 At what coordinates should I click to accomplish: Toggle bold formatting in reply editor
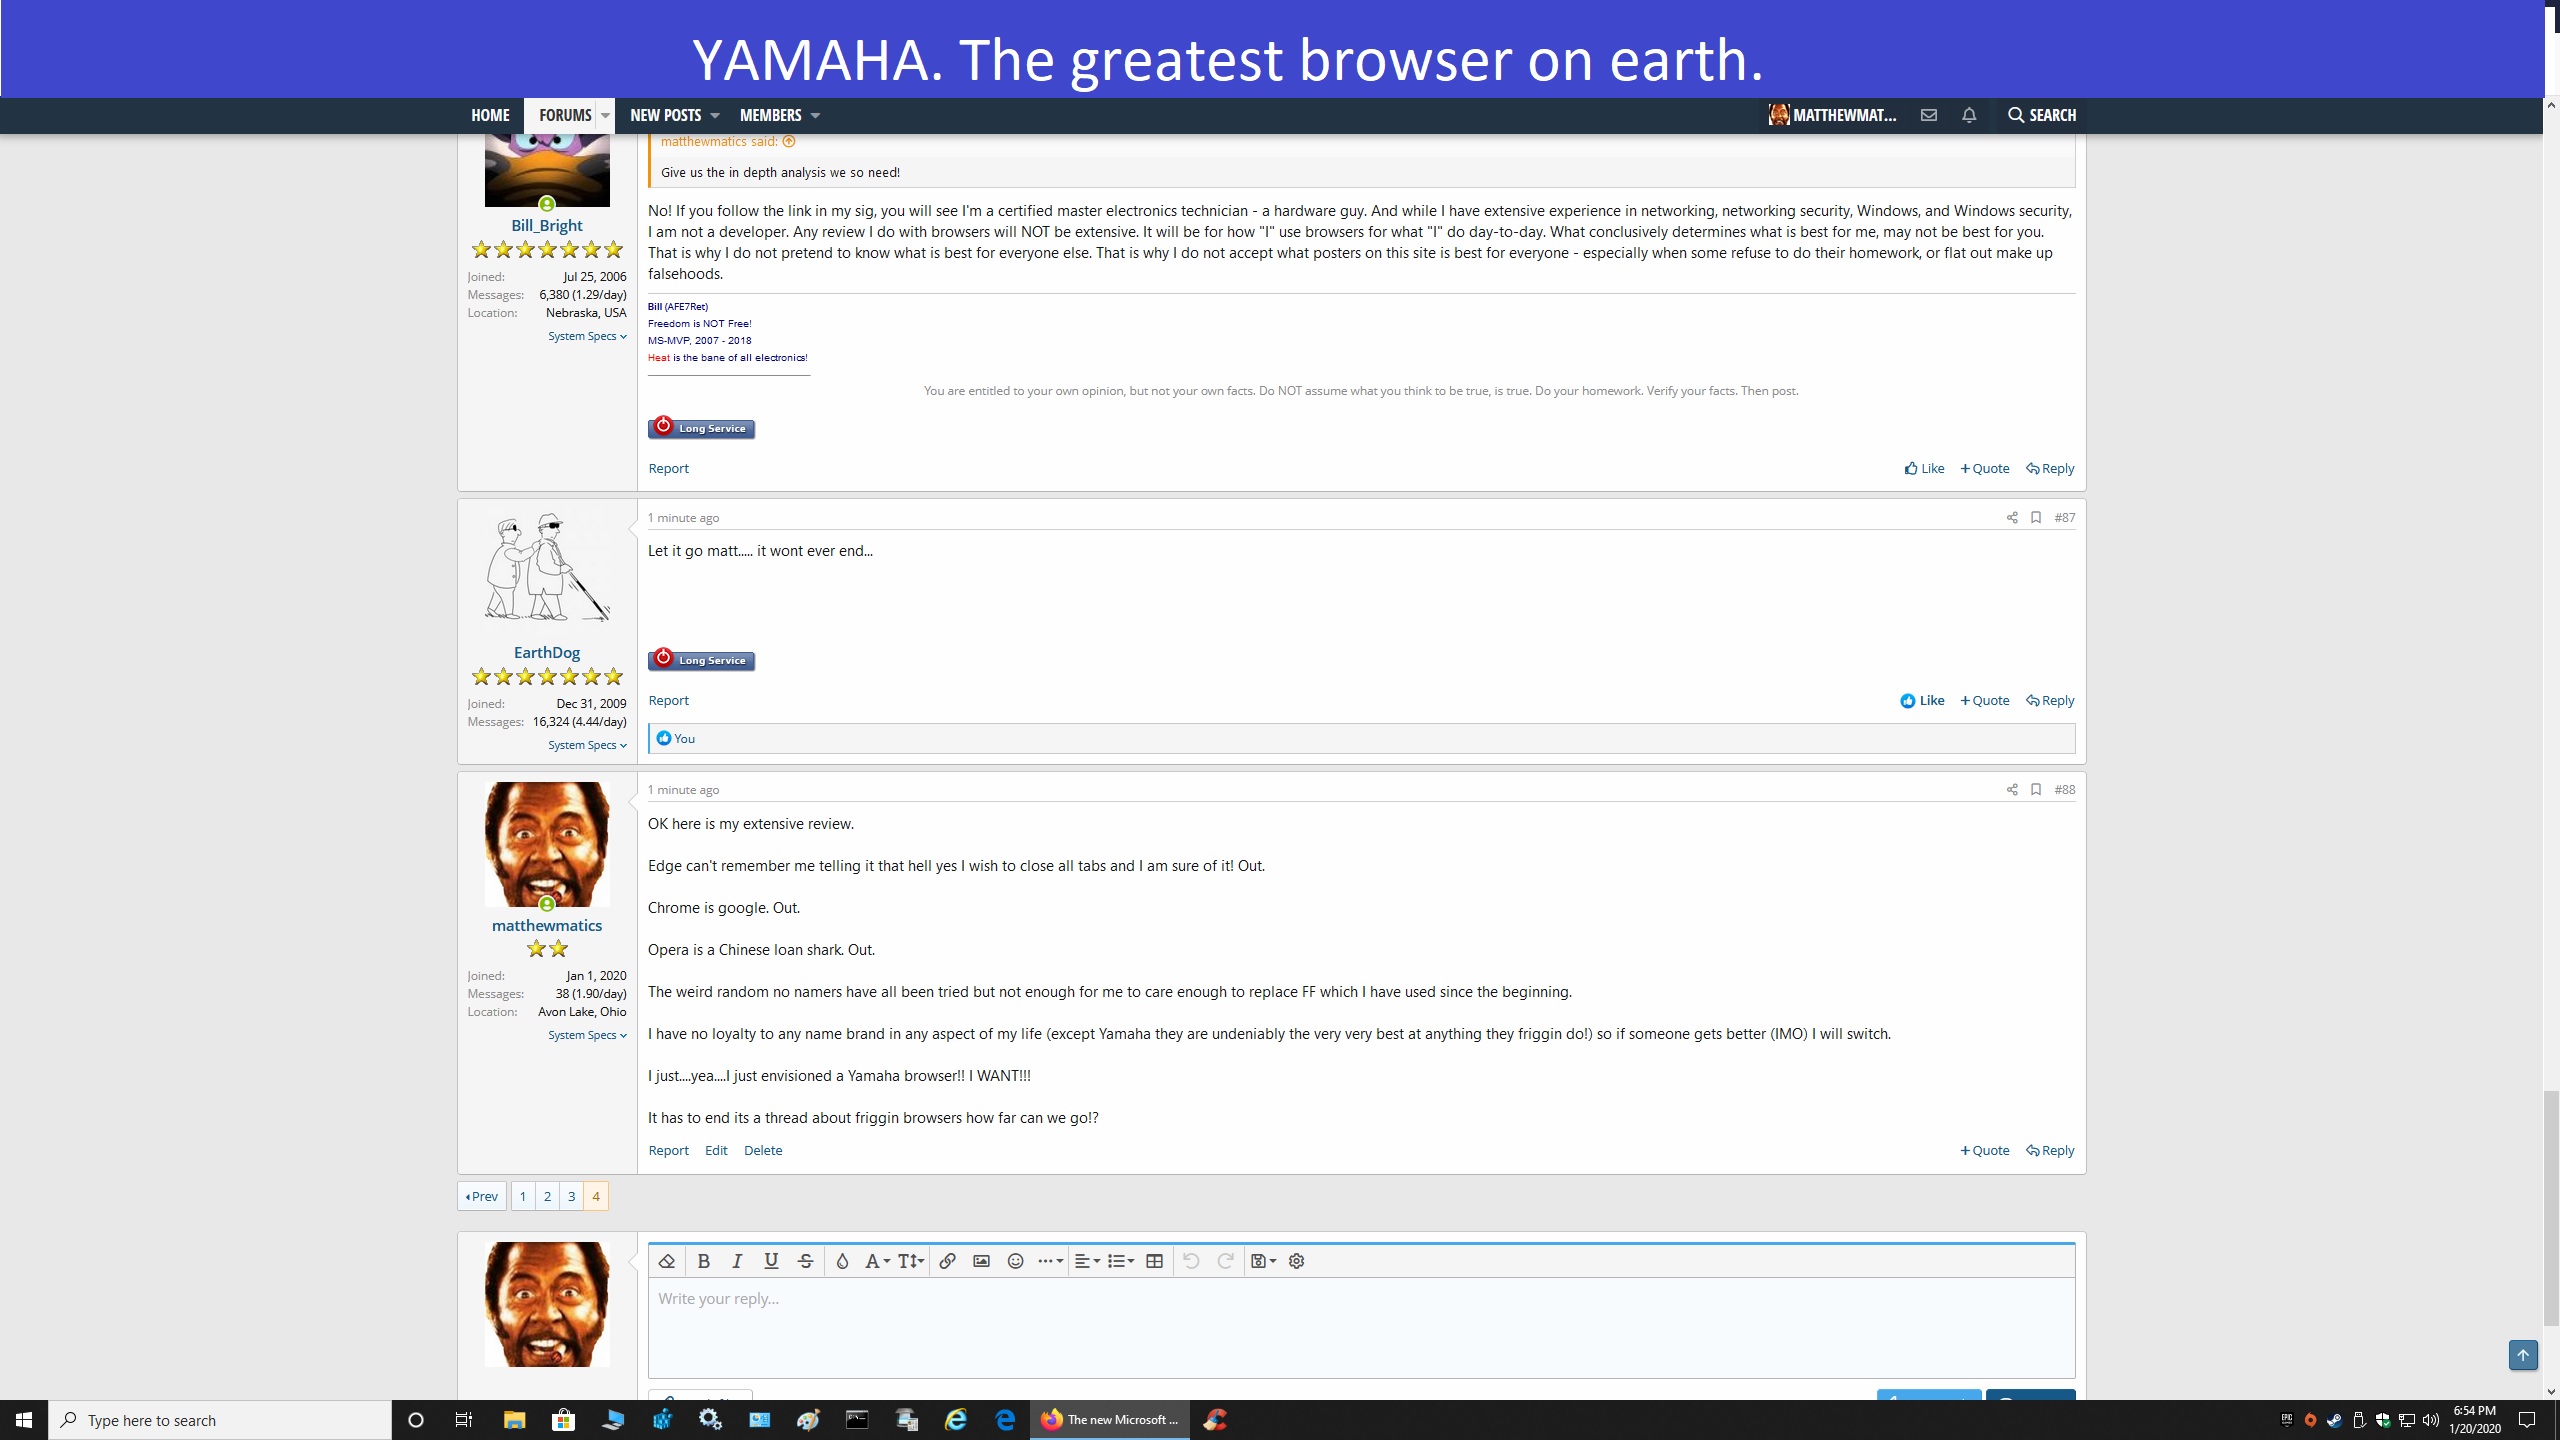[703, 1261]
